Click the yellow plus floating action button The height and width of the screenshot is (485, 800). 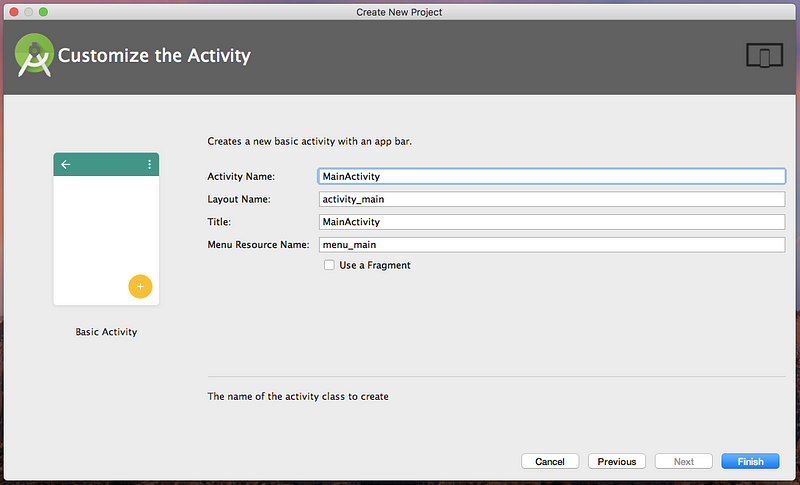pos(140,287)
